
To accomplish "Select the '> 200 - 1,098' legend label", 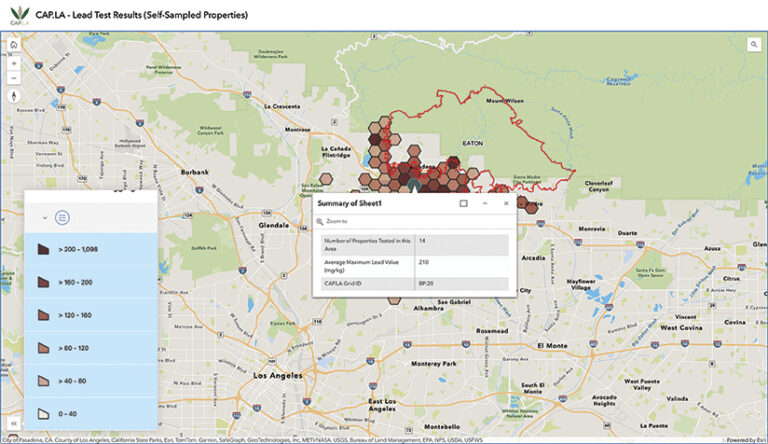I will click(78, 249).
